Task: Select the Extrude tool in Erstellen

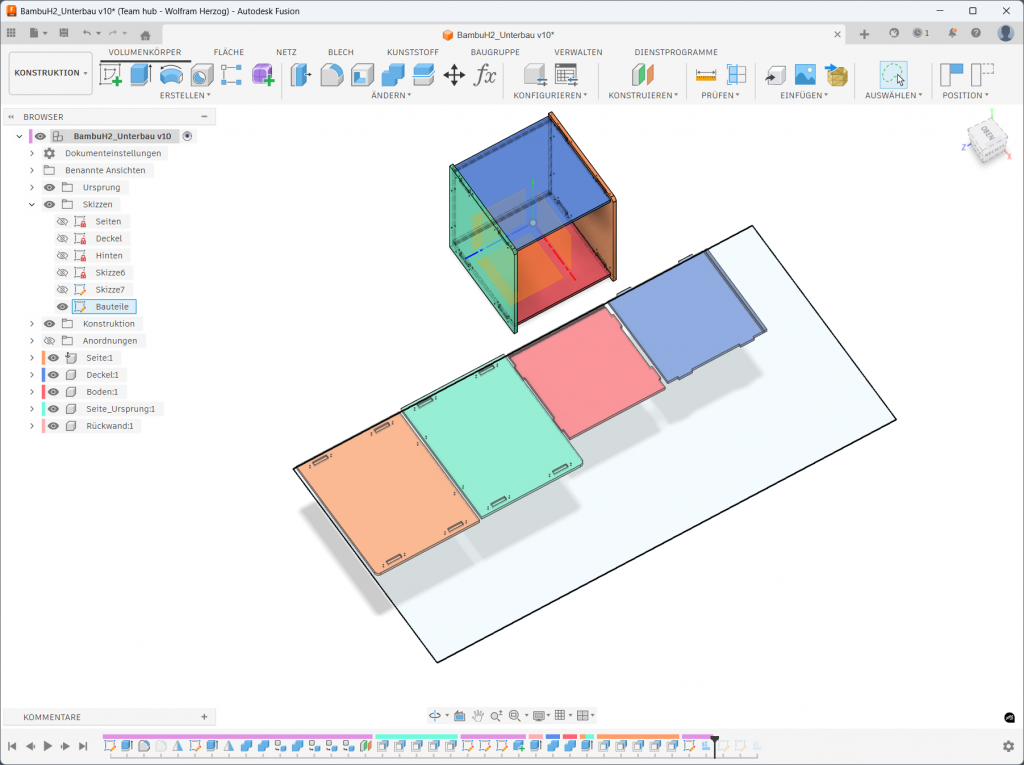Action: [x=141, y=75]
